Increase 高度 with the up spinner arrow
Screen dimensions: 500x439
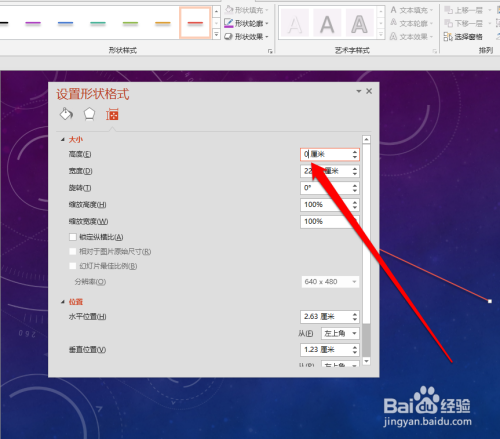[x=355, y=152]
